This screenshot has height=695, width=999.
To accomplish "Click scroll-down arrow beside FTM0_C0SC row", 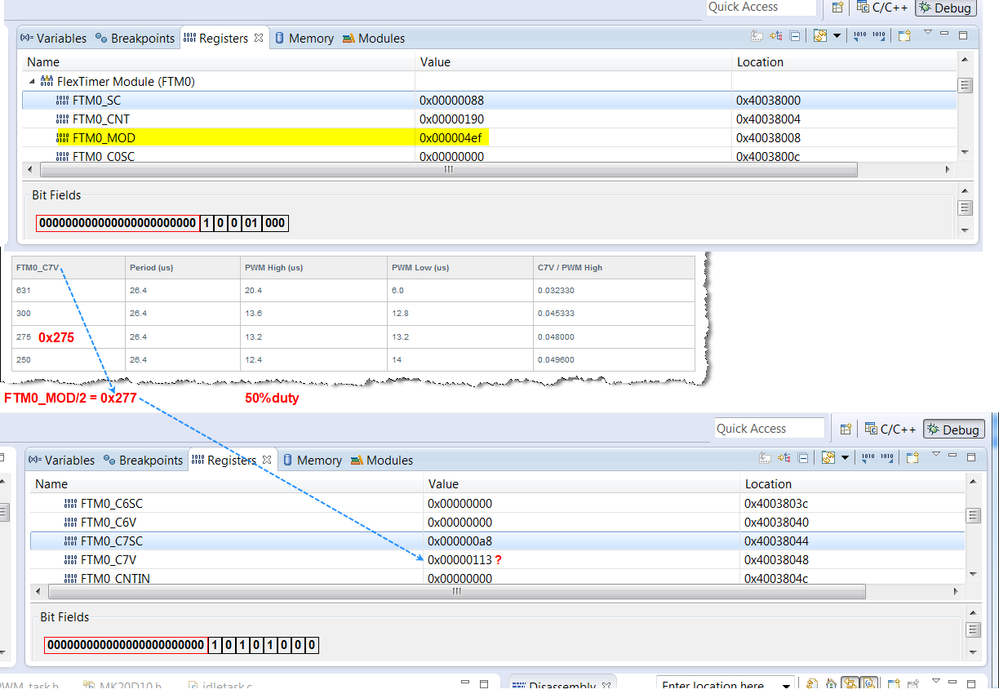I will coord(965,152).
